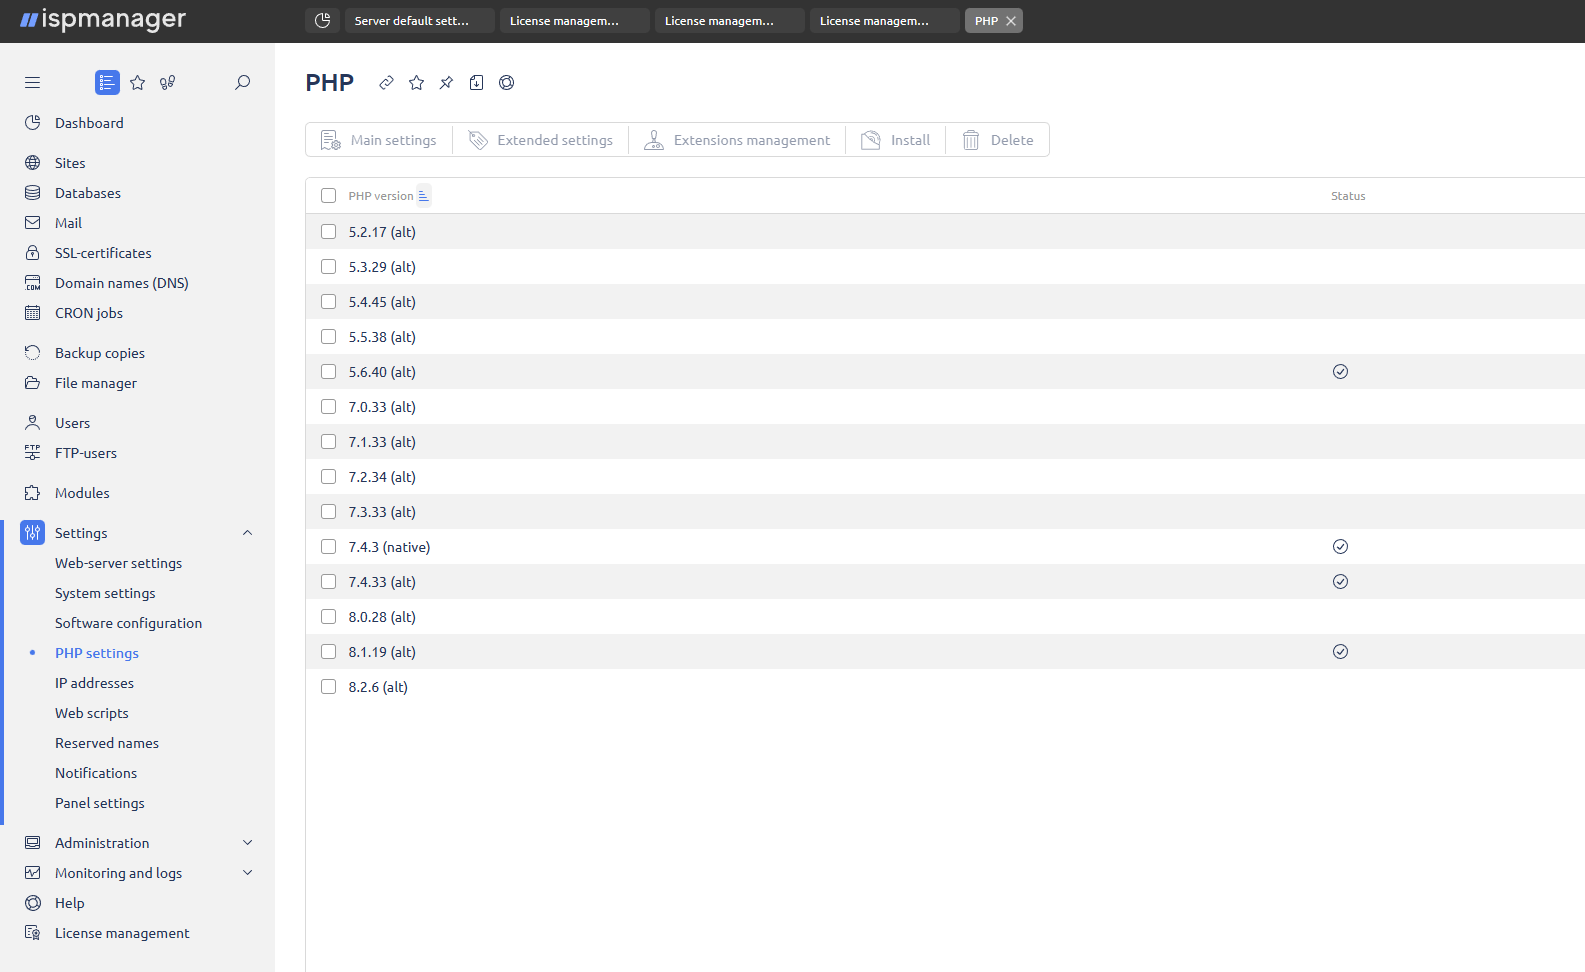The image size is (1585, 972).
Task: Open the help lifebuoy icon next to the PHP title
Action: tap(506, 83)
